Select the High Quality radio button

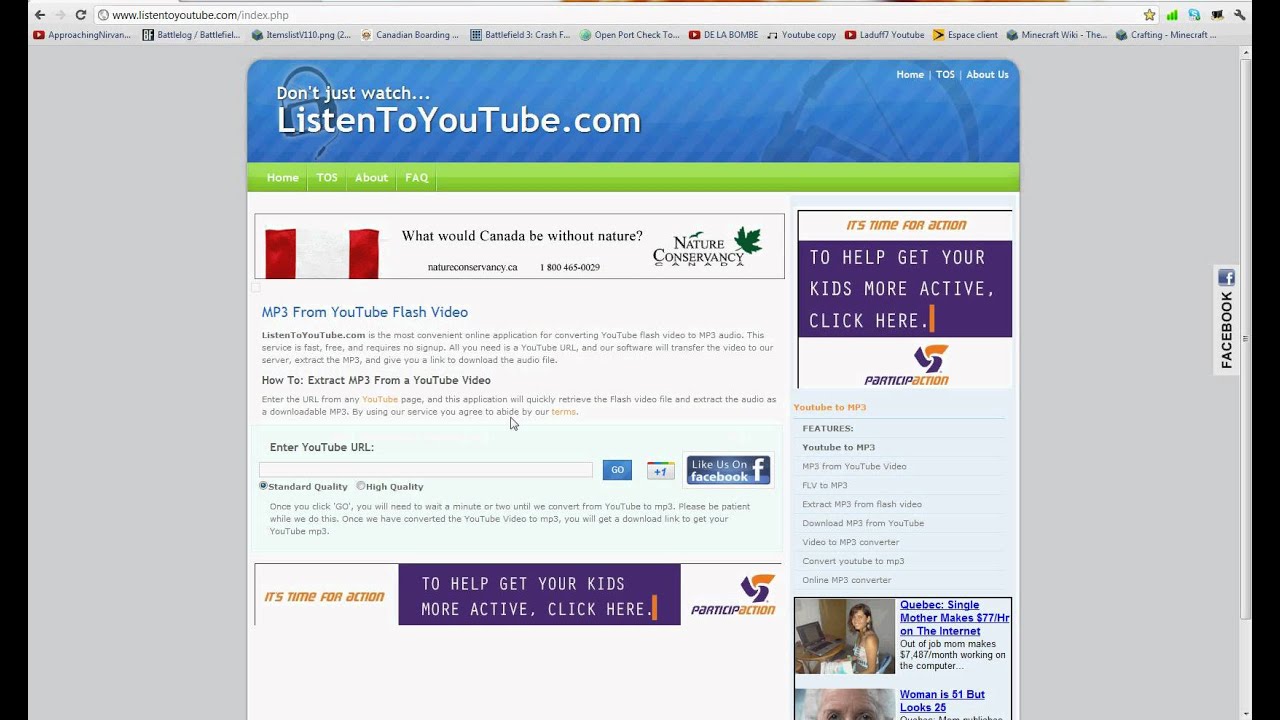point(361,486)
